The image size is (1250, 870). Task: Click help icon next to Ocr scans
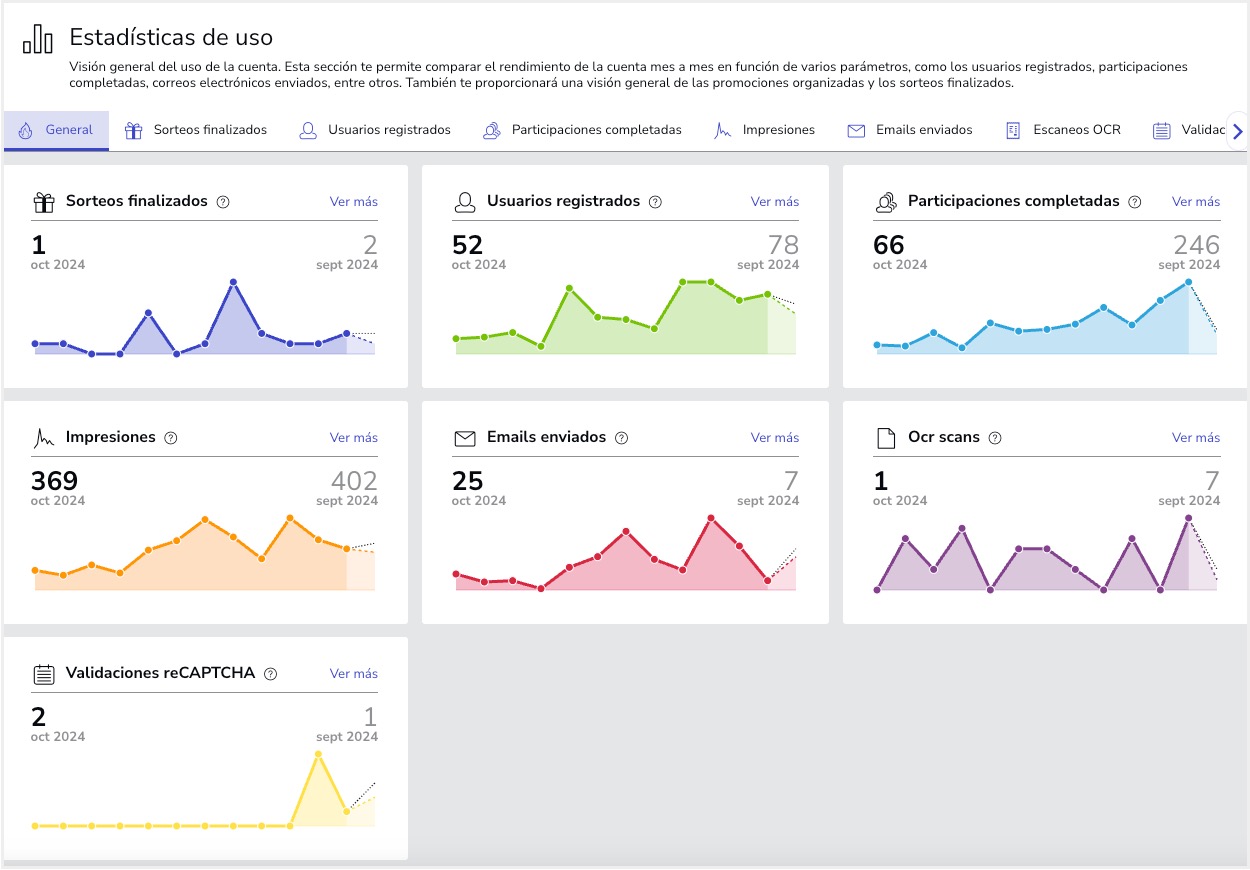[x=995, y=438]
